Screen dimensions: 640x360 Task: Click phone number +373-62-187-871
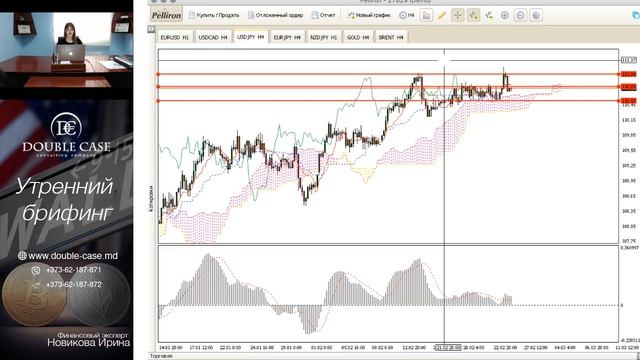(x=73, y=270)
